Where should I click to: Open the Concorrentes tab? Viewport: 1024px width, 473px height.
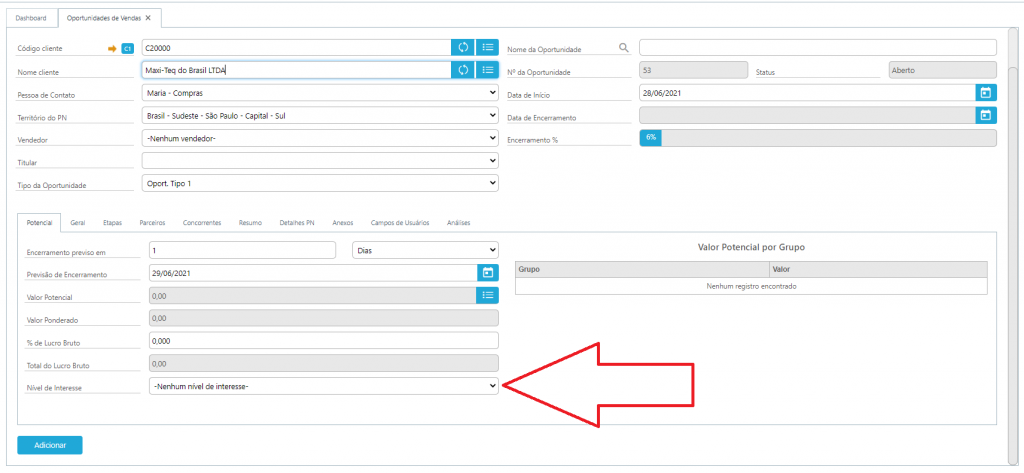[x=204, y=222]
